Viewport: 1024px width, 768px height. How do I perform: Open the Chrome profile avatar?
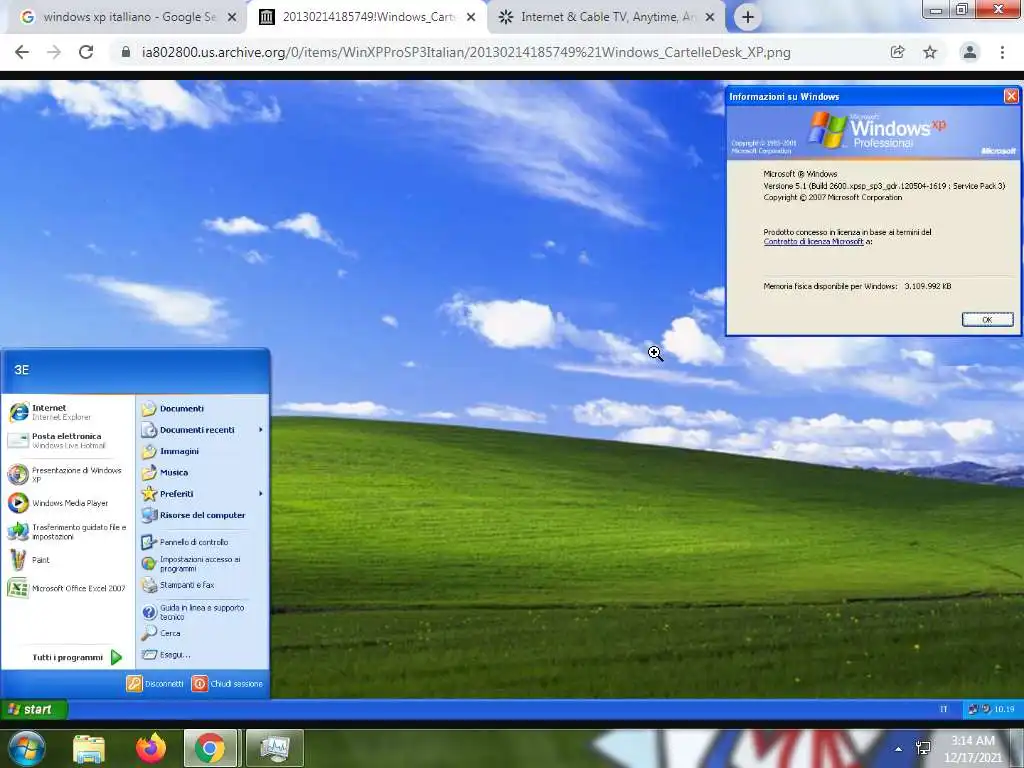970,52
